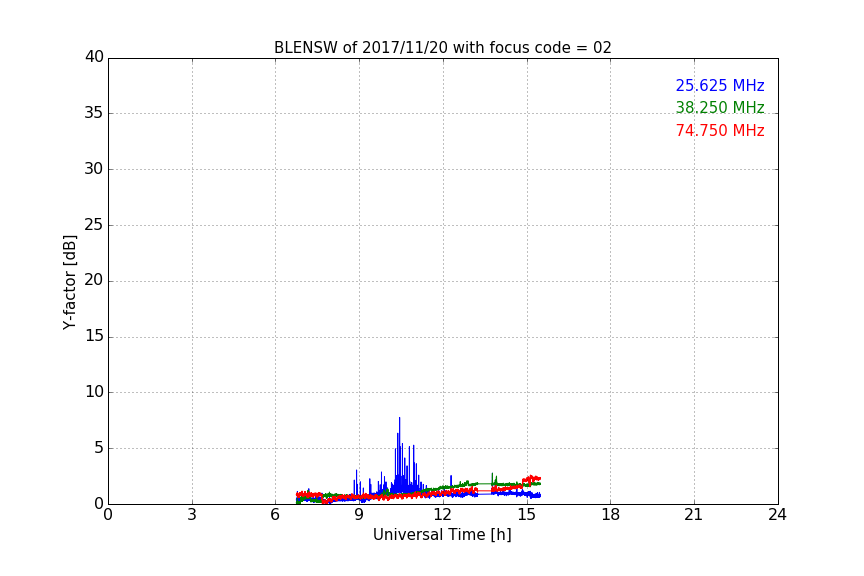
Task: Click the y-axis tick label 15
Action: tap(94, 336)
